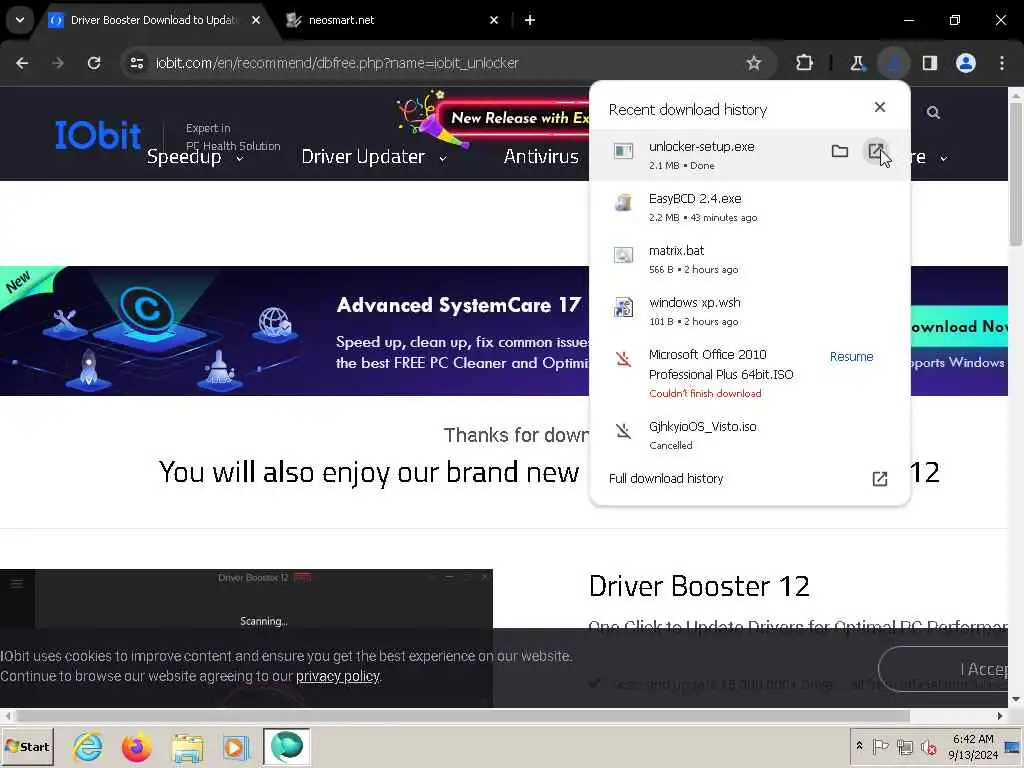Open Chrome three-dot menu
Screen dimensions: 1024x768
[x=1002, y=63]
